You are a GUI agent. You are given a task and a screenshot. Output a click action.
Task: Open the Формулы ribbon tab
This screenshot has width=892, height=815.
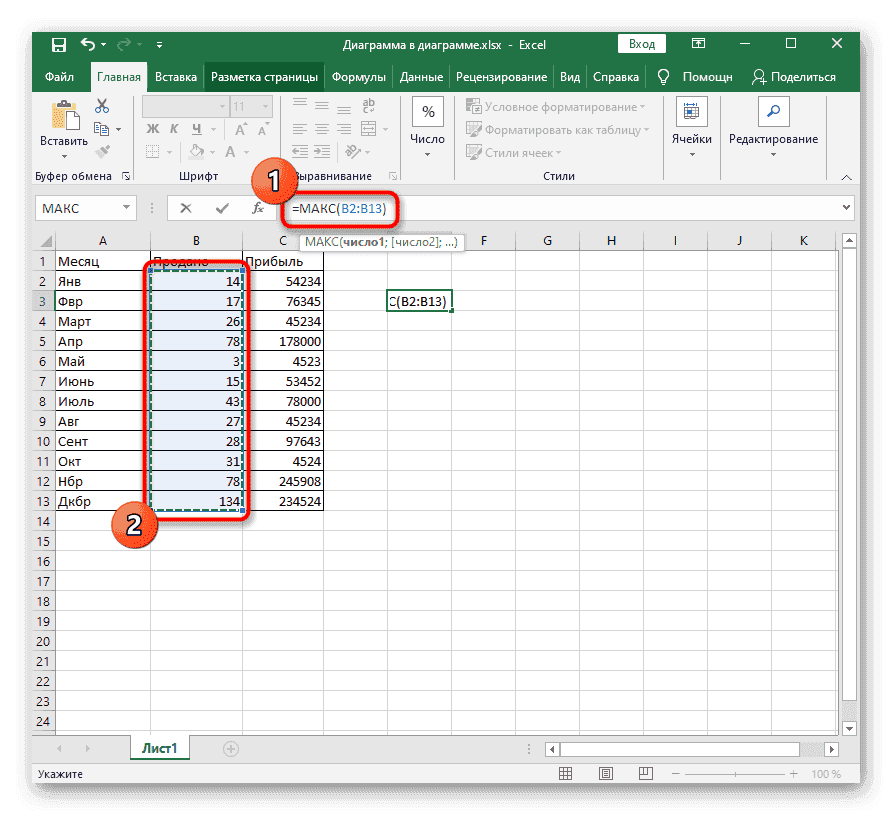click(358, 77)
